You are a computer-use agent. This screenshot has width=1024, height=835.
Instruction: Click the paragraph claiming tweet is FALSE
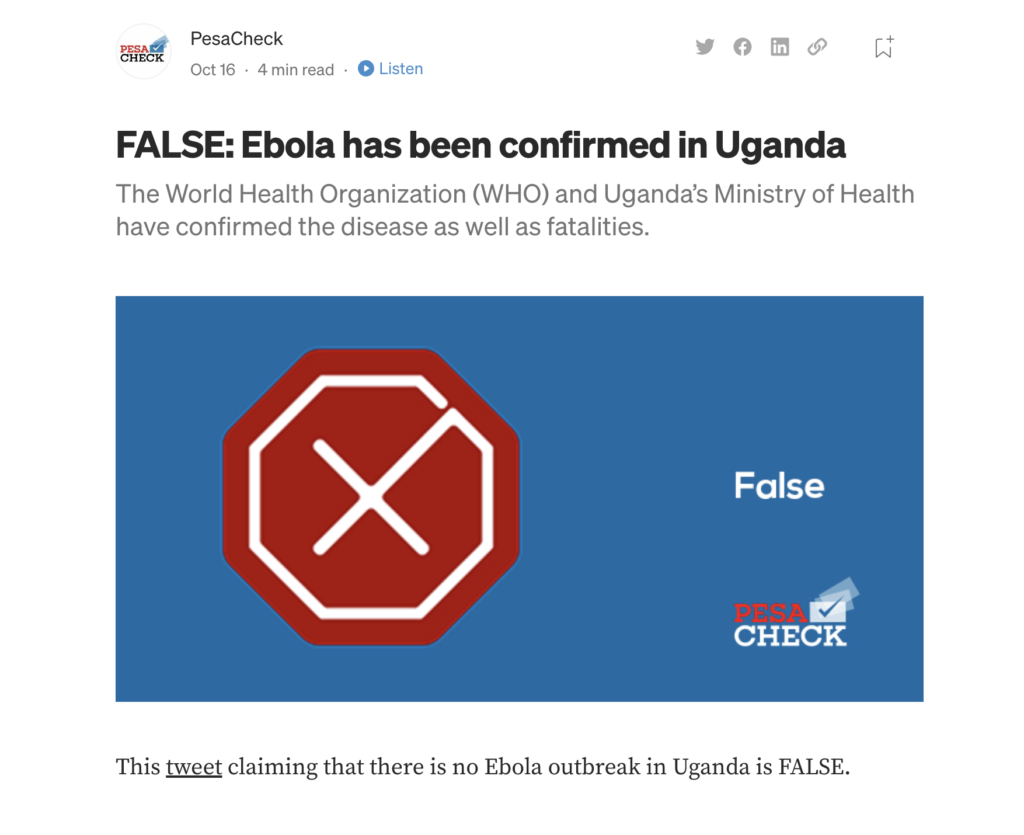tap(483, 766)
